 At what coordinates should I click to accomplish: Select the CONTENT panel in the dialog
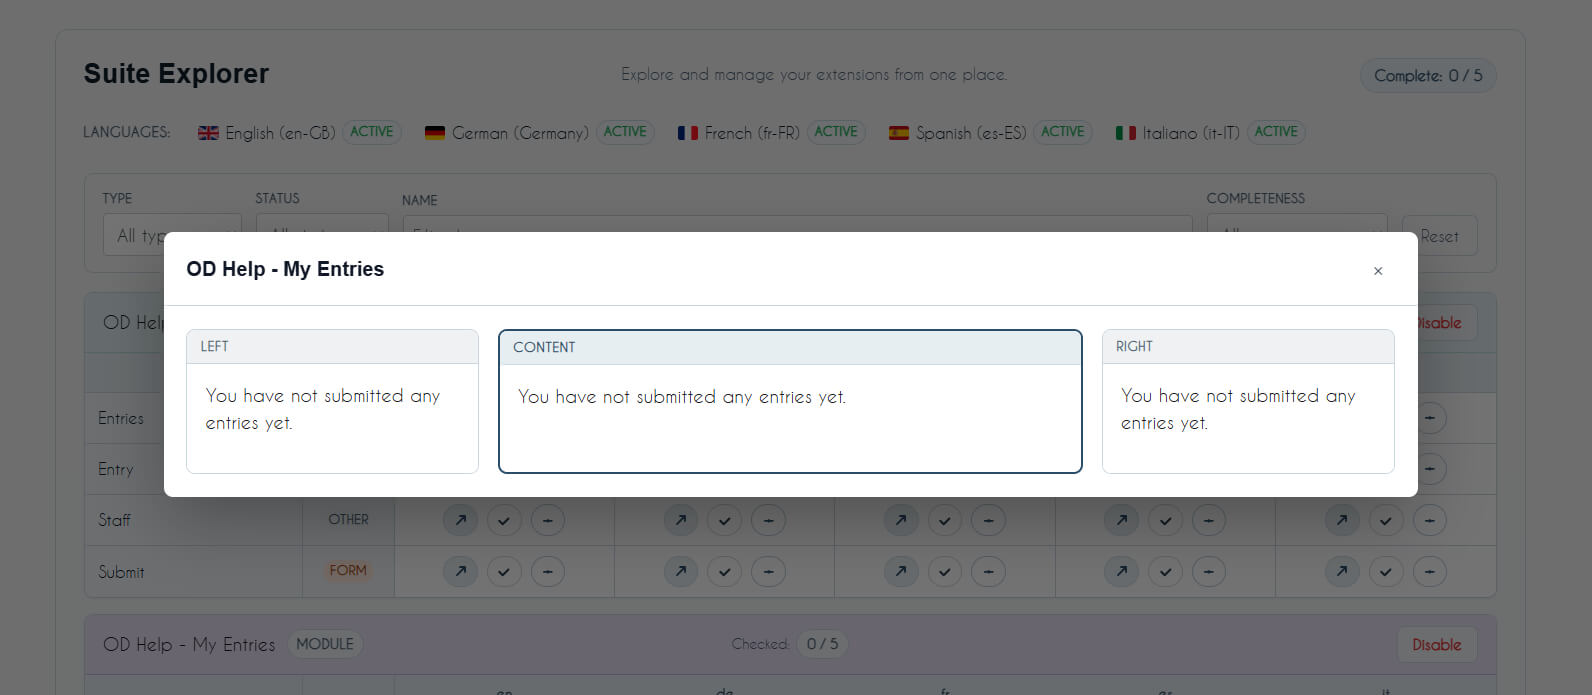790,401
